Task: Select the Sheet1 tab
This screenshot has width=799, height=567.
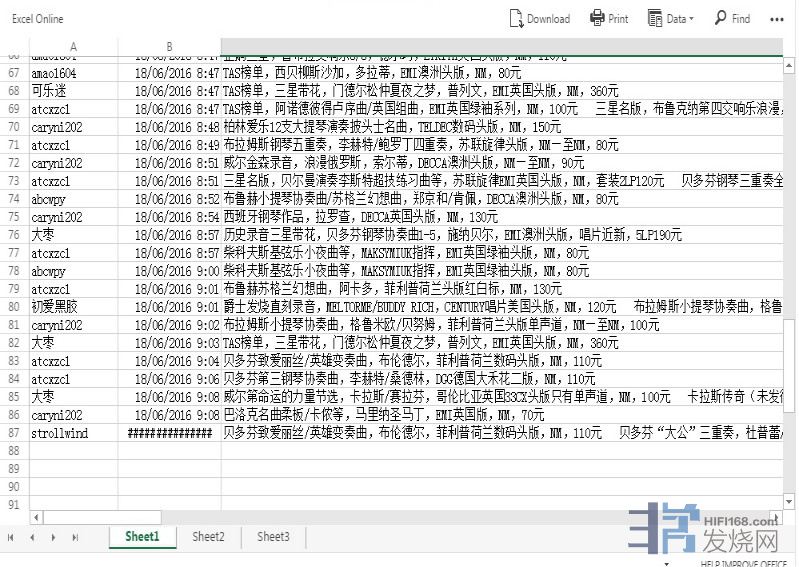Action: tap(142, 537)
